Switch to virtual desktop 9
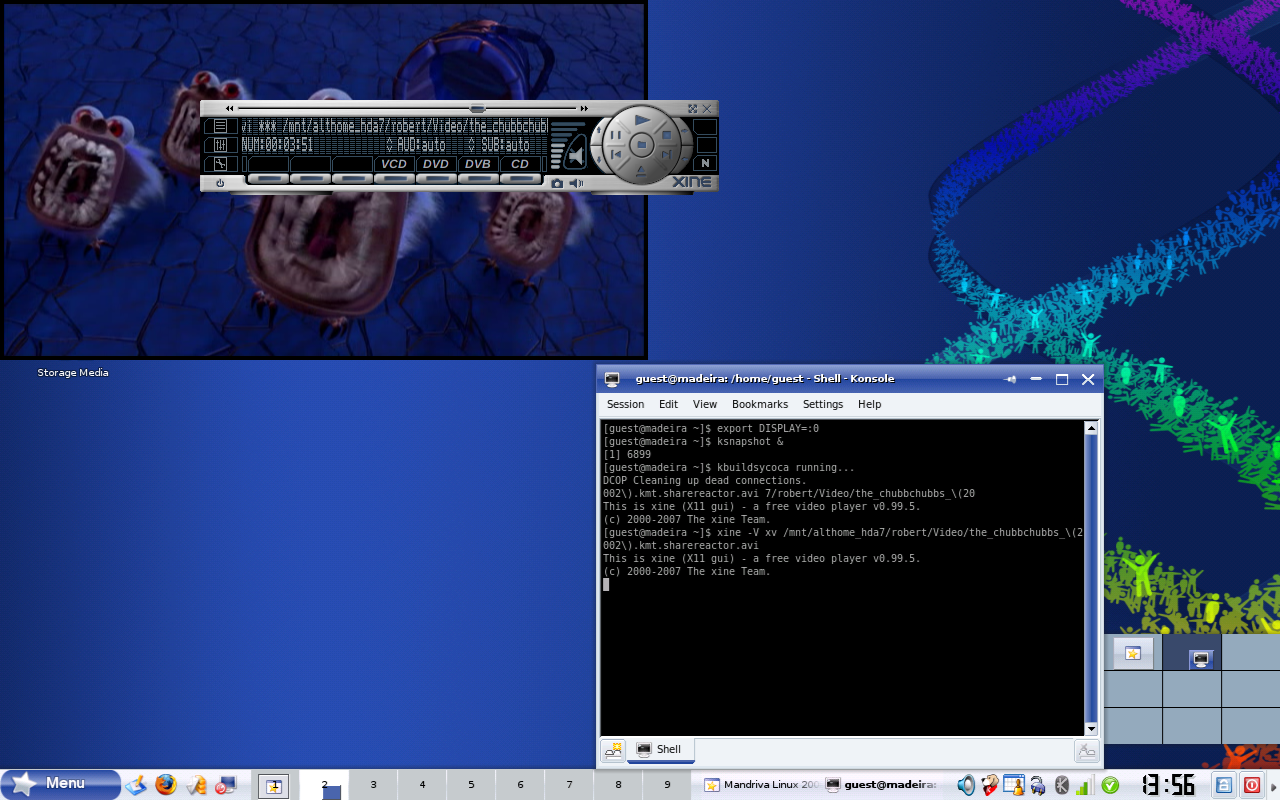 tap(667, 785)
